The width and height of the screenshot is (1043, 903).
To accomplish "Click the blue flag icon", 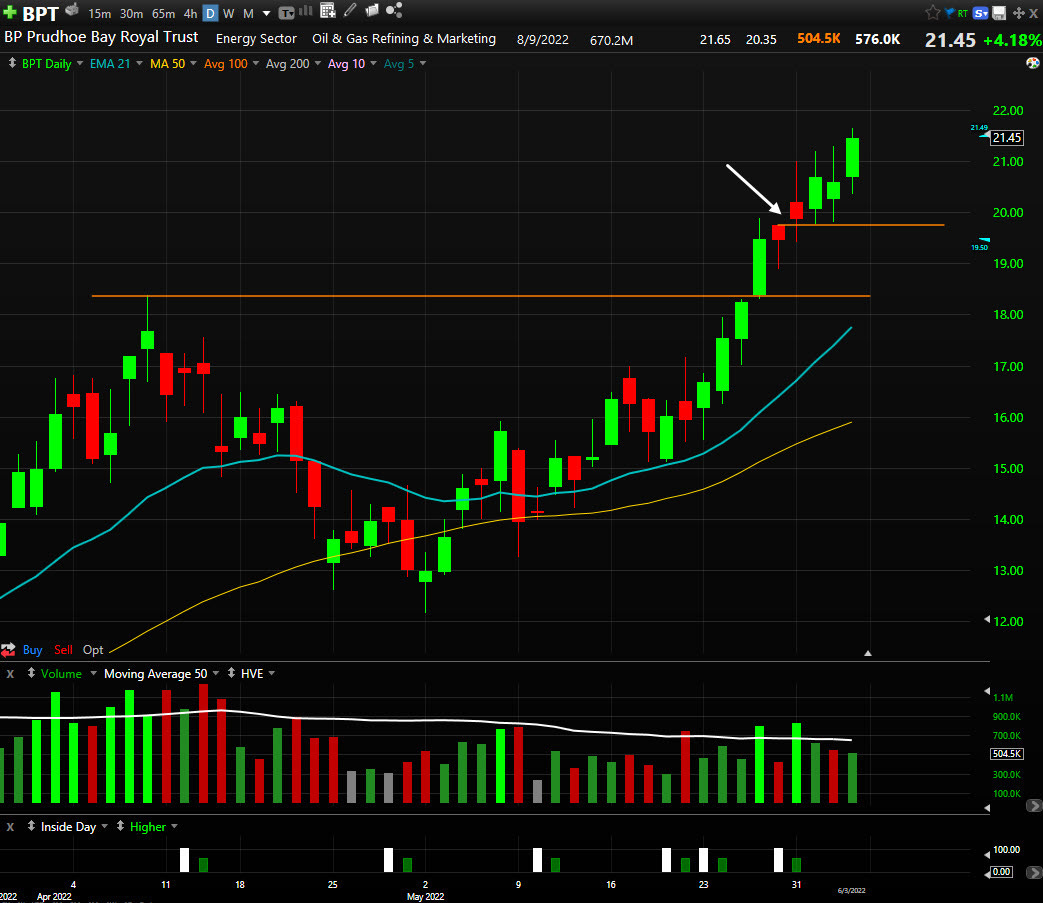I will (949, 13).
